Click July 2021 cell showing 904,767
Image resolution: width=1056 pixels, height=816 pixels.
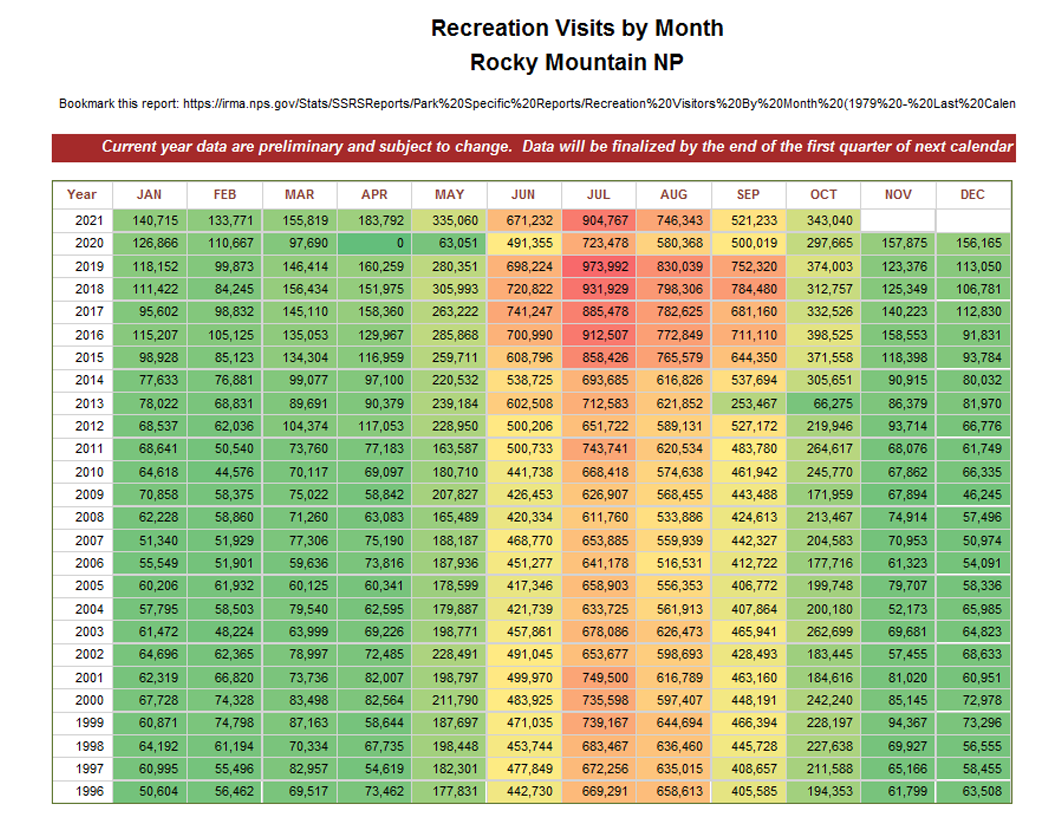[x=598, y=220]
